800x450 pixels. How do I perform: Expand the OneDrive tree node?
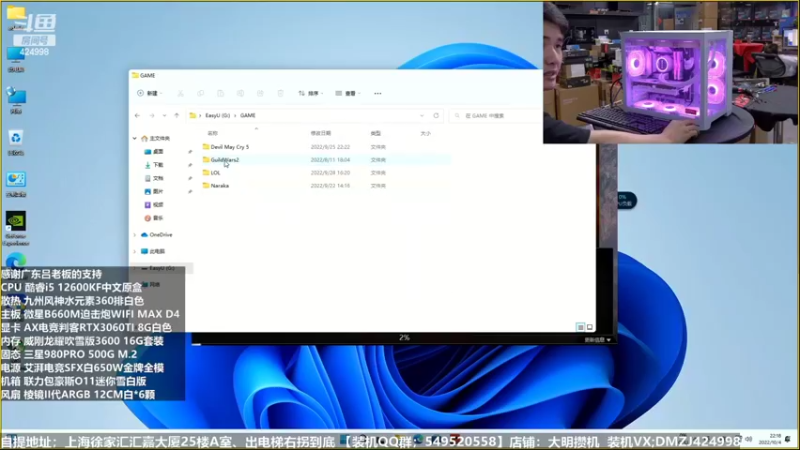point(135,235)
